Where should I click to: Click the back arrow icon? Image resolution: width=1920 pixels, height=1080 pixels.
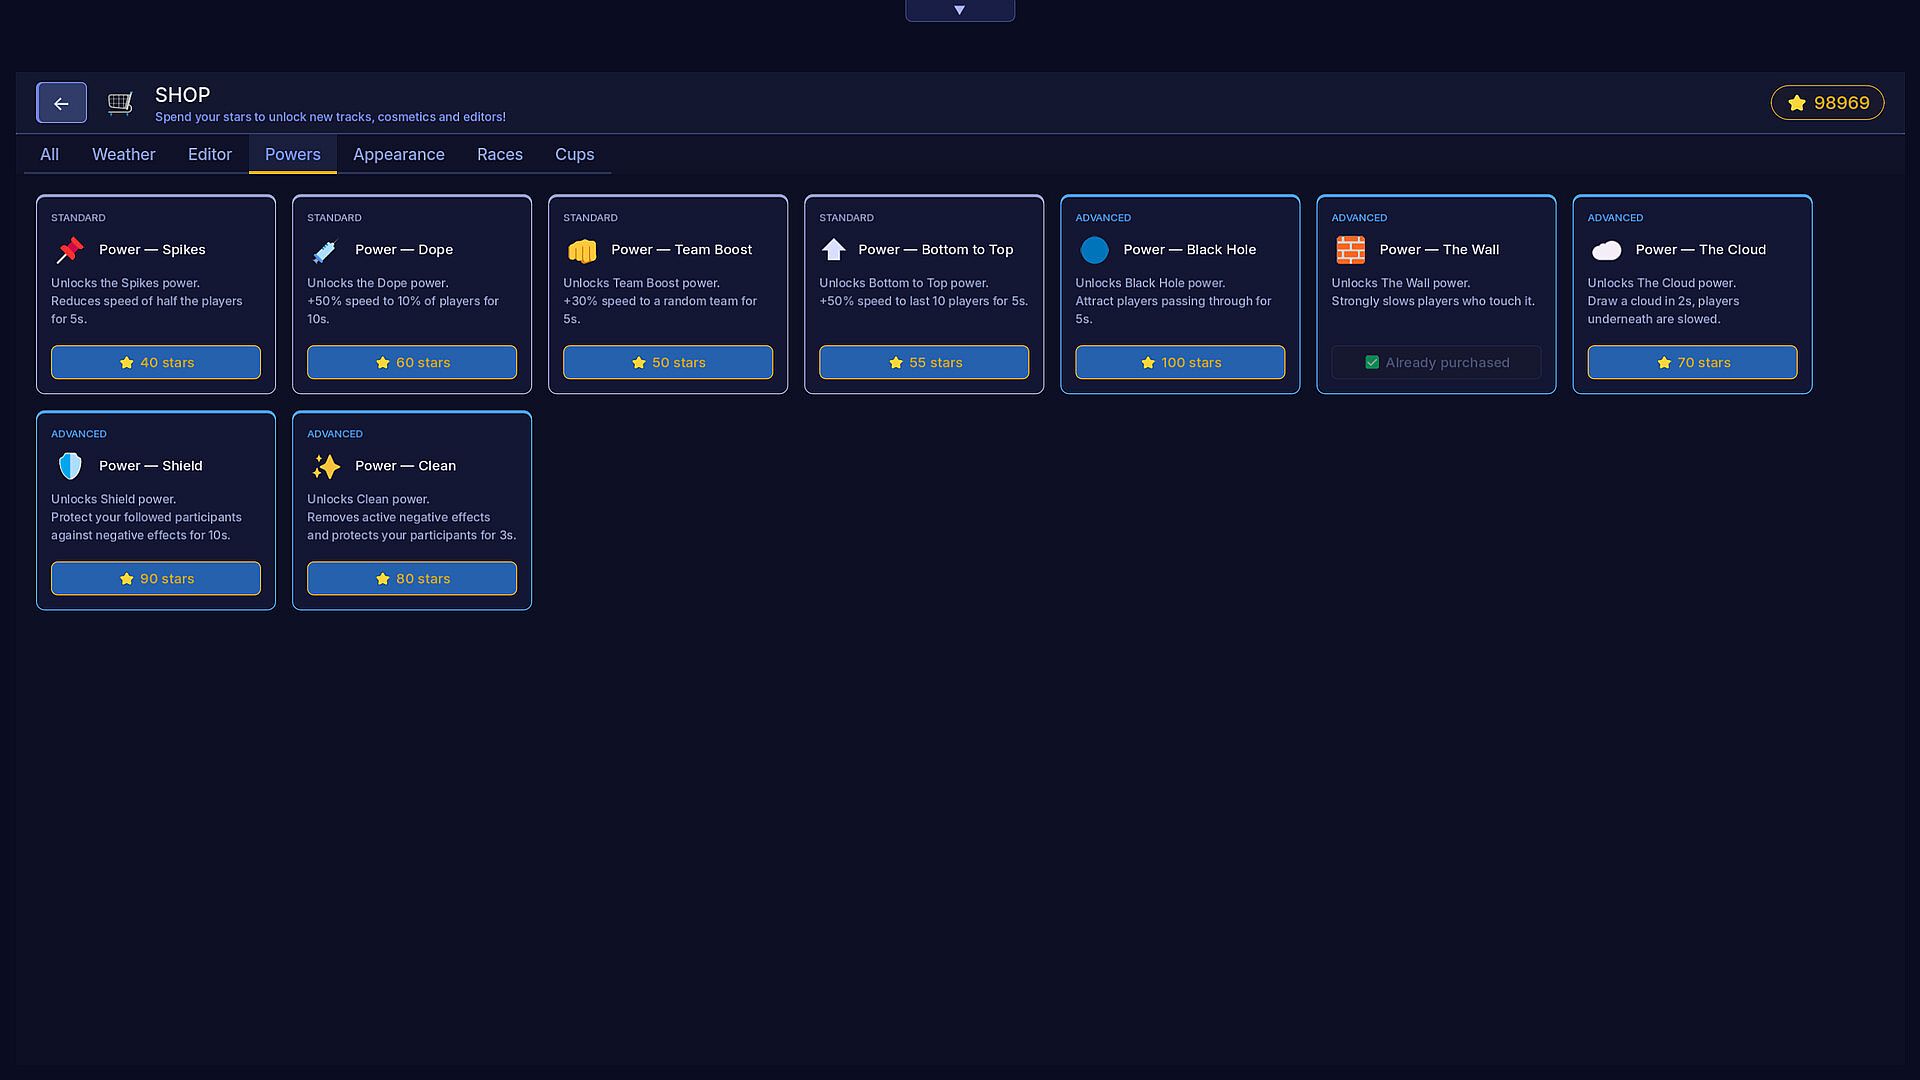61,103
